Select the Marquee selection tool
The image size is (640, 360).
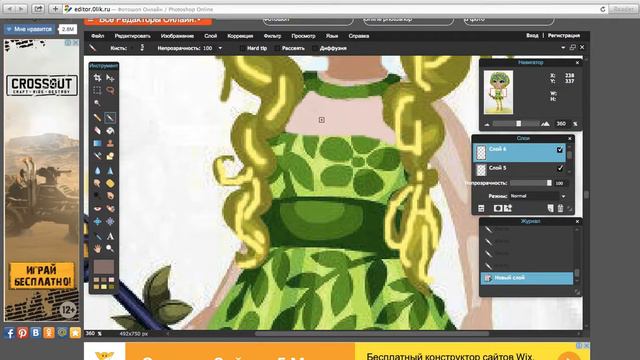(97, 90)
